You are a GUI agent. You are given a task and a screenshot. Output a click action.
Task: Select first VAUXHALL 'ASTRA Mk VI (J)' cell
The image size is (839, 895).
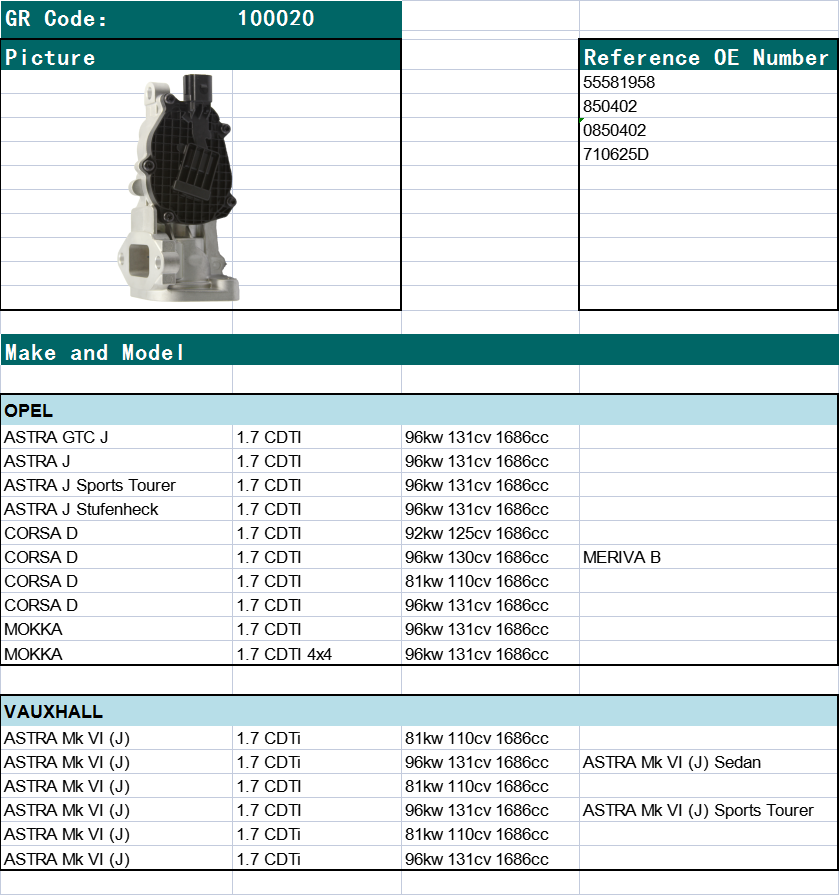click(116, 738)
